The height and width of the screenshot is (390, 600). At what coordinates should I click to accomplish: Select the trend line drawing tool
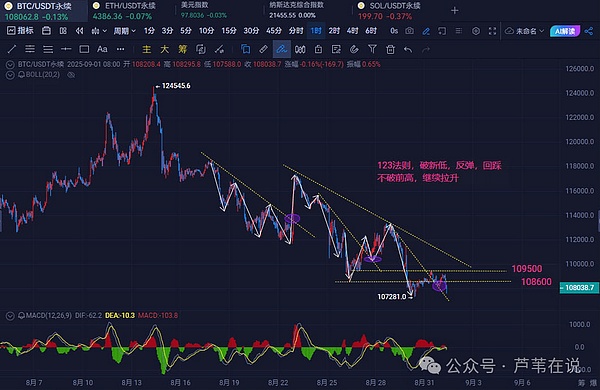pos(12,49)
